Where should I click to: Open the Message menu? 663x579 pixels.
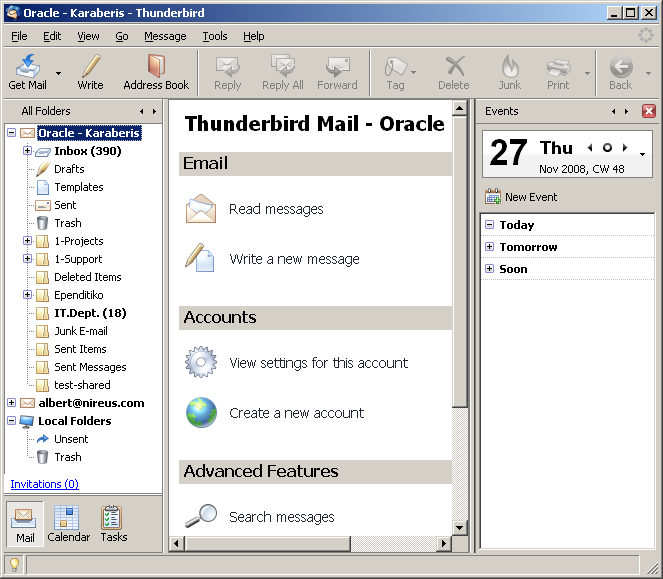165,36
